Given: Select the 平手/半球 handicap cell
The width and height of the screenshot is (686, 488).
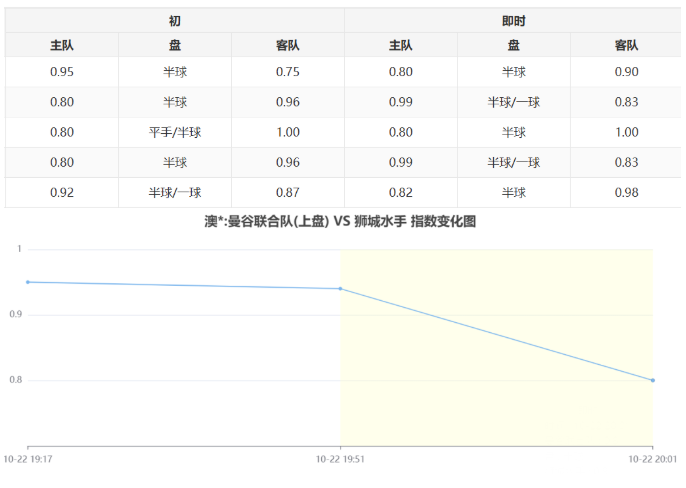Looking at the screenshot, I should click(175, 132).
